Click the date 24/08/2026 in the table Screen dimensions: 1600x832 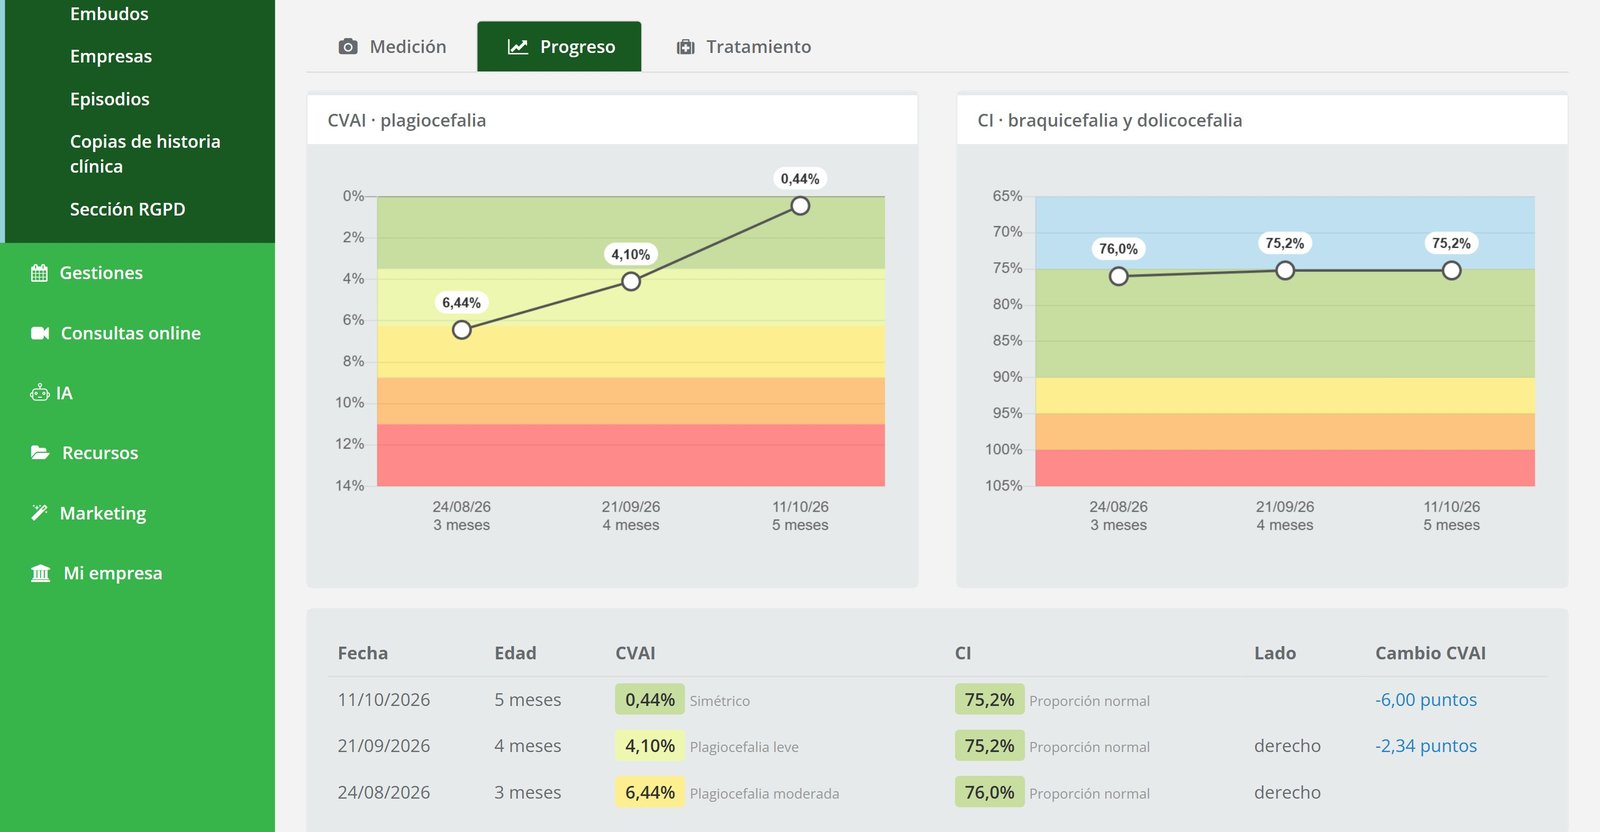tap(384, 793)
